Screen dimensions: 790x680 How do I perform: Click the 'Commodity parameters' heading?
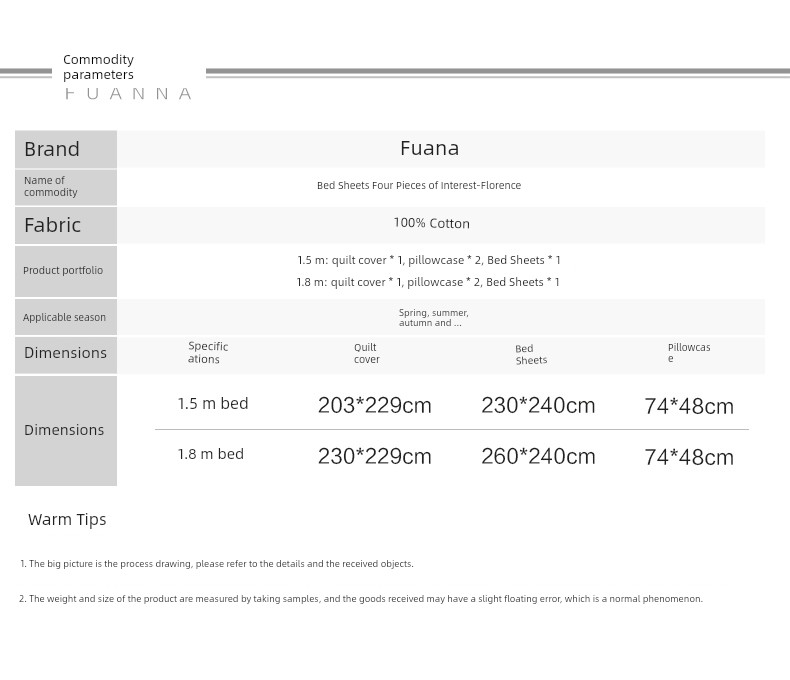[x=98, y=67]
